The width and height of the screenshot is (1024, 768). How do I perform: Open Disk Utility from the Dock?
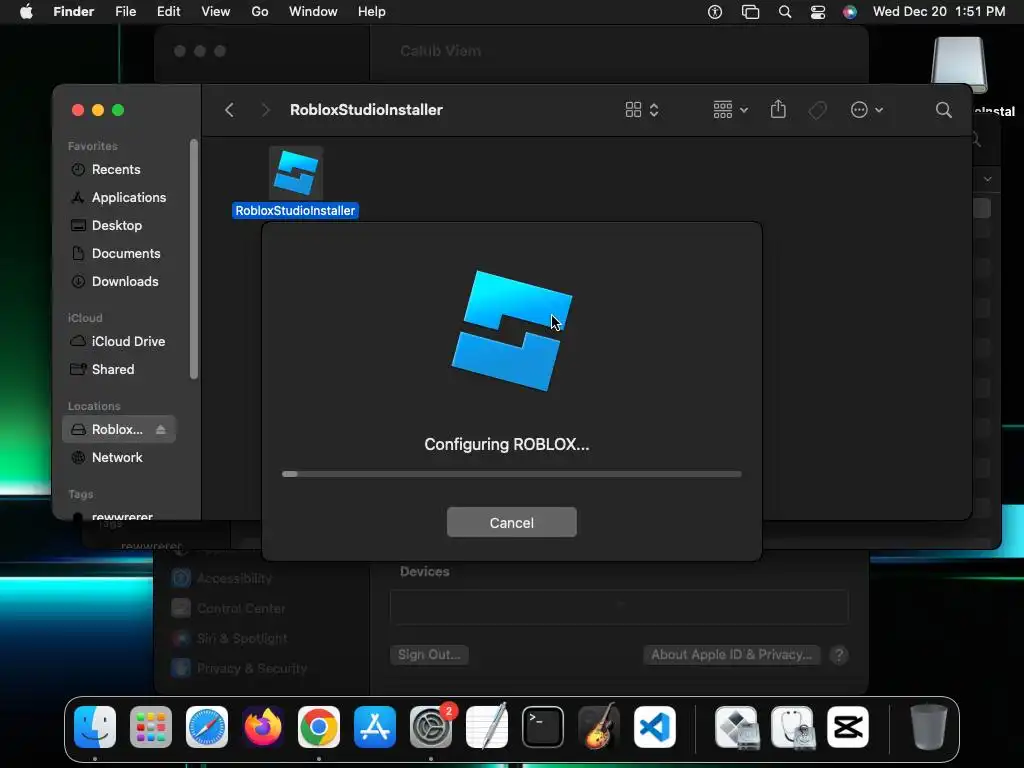click(x=793, y=727)
